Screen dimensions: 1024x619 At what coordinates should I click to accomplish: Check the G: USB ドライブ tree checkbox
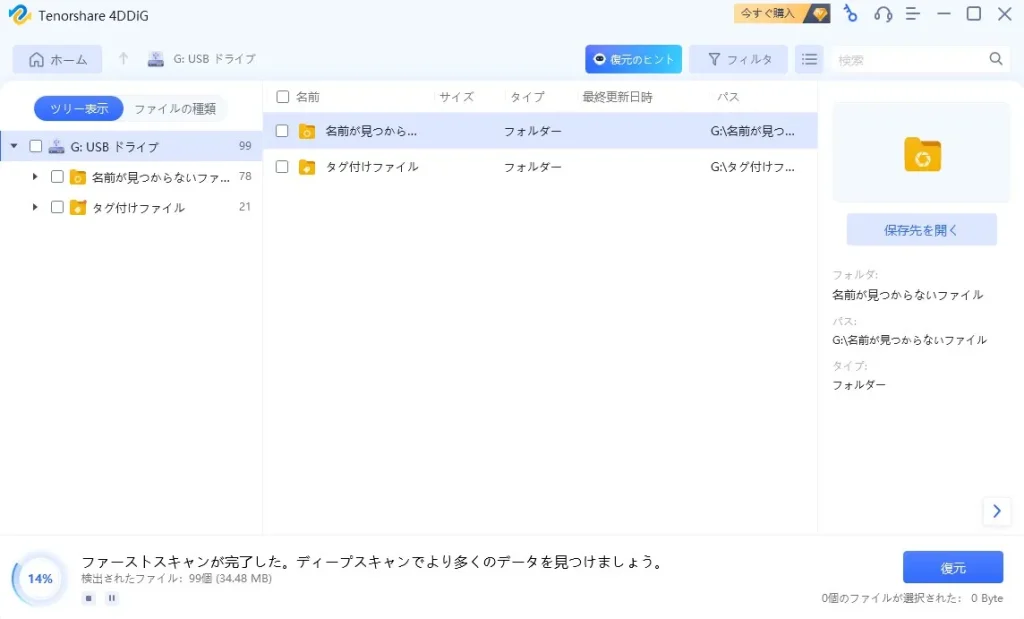click(x=36, y=146)
